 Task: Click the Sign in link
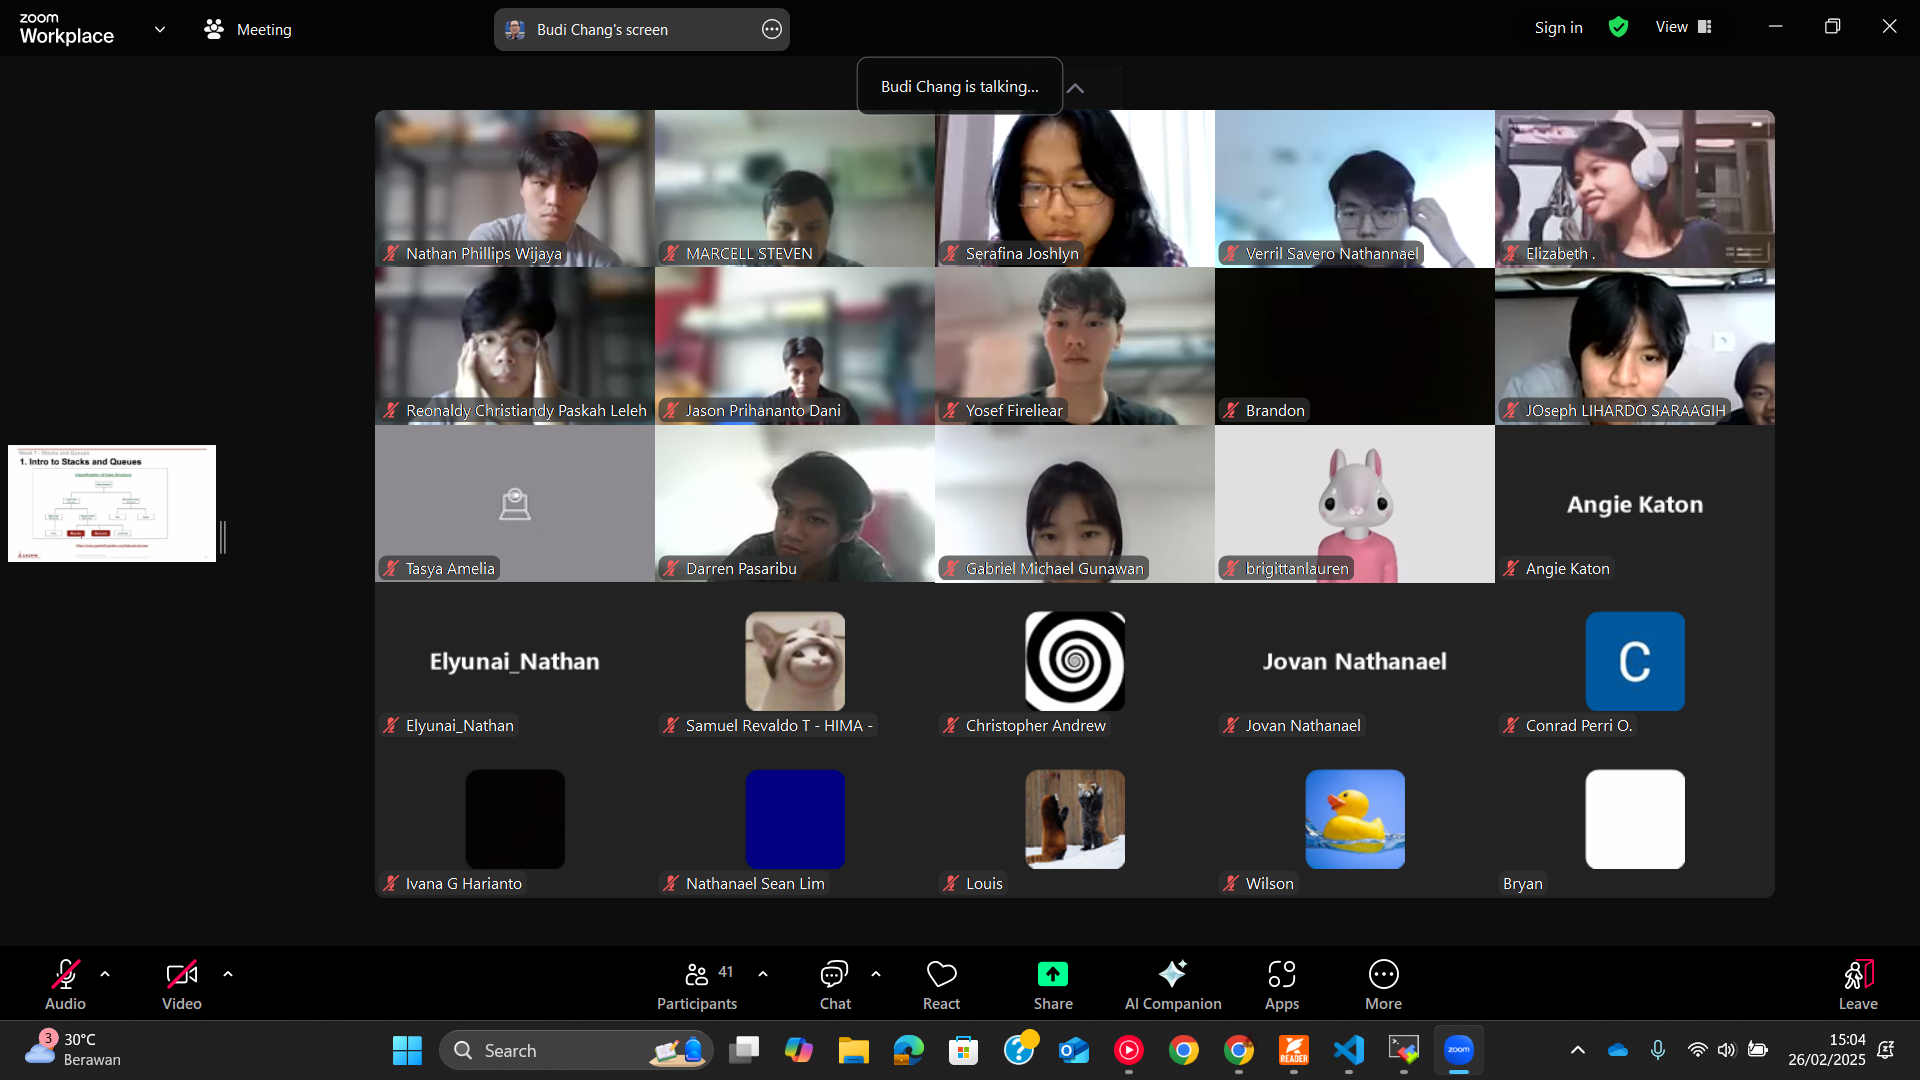(x=1558, y=28)
